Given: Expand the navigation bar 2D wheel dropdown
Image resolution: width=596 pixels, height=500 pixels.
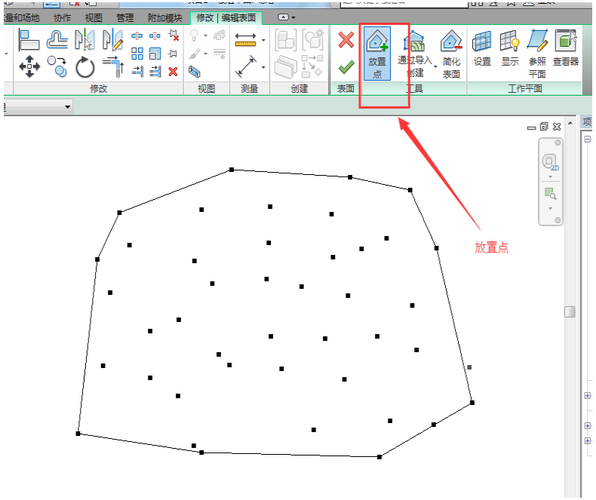Looking at the screenshot, I should tap(550, 177).
